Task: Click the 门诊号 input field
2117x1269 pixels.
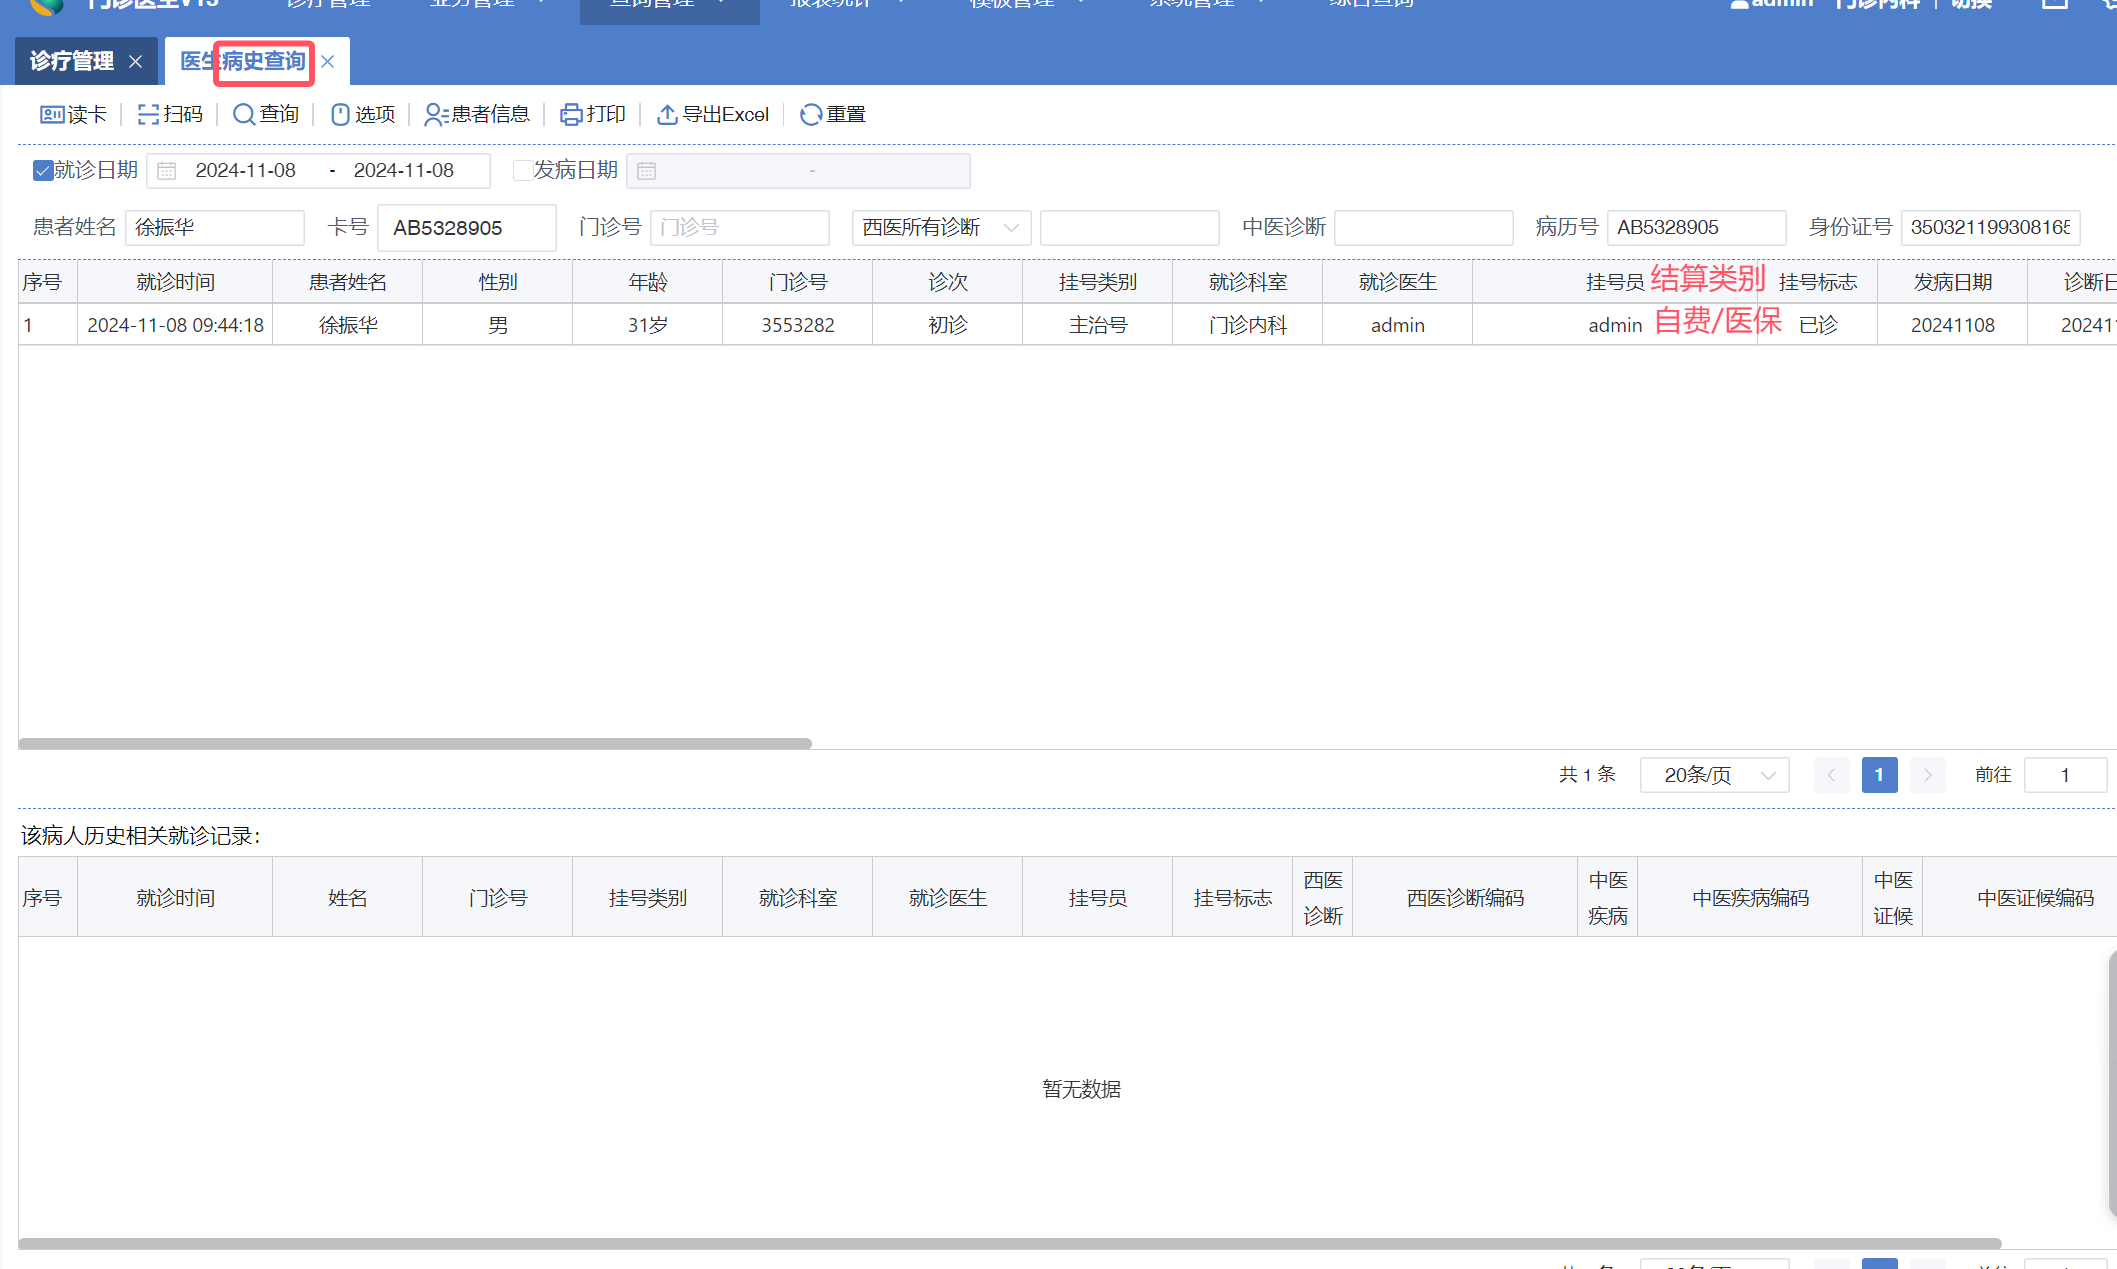Action: point(739,228)
